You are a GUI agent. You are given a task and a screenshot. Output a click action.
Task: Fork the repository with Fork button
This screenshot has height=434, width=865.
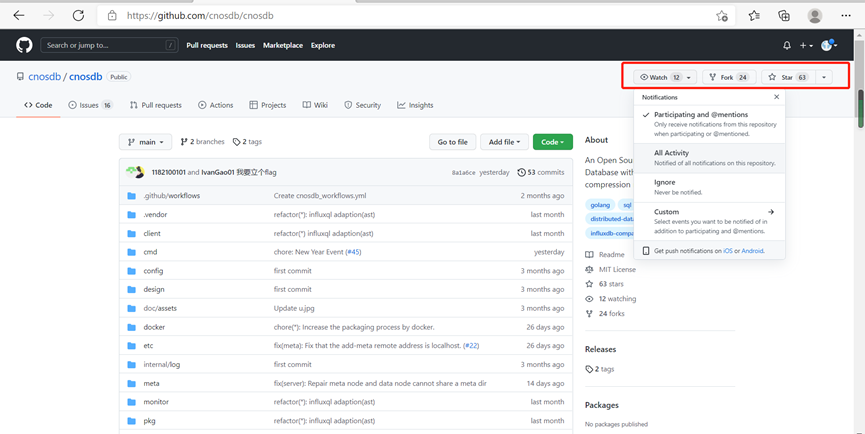tap(728, 77)
